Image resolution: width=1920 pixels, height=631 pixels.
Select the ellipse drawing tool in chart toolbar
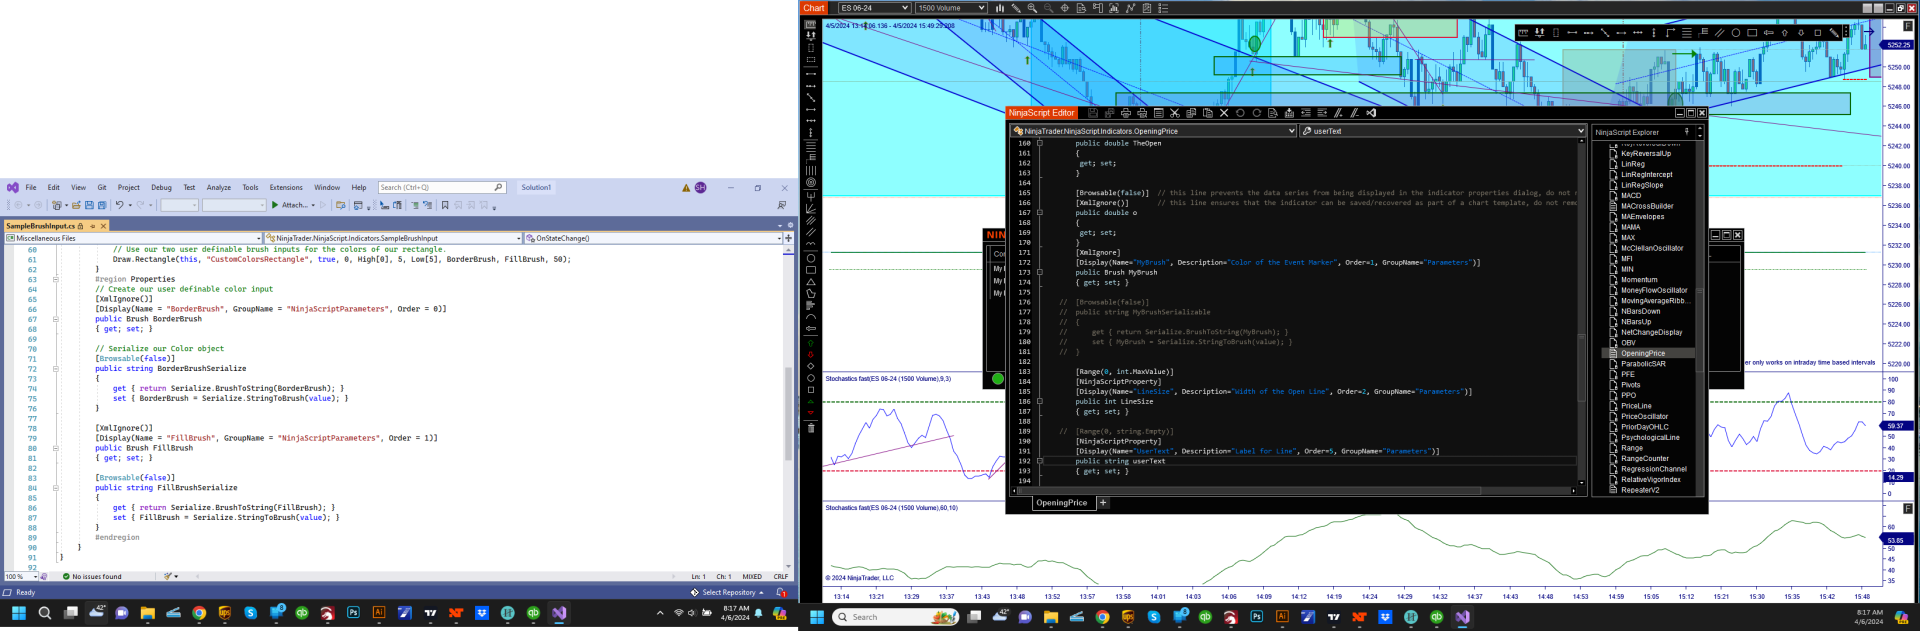1736,33
